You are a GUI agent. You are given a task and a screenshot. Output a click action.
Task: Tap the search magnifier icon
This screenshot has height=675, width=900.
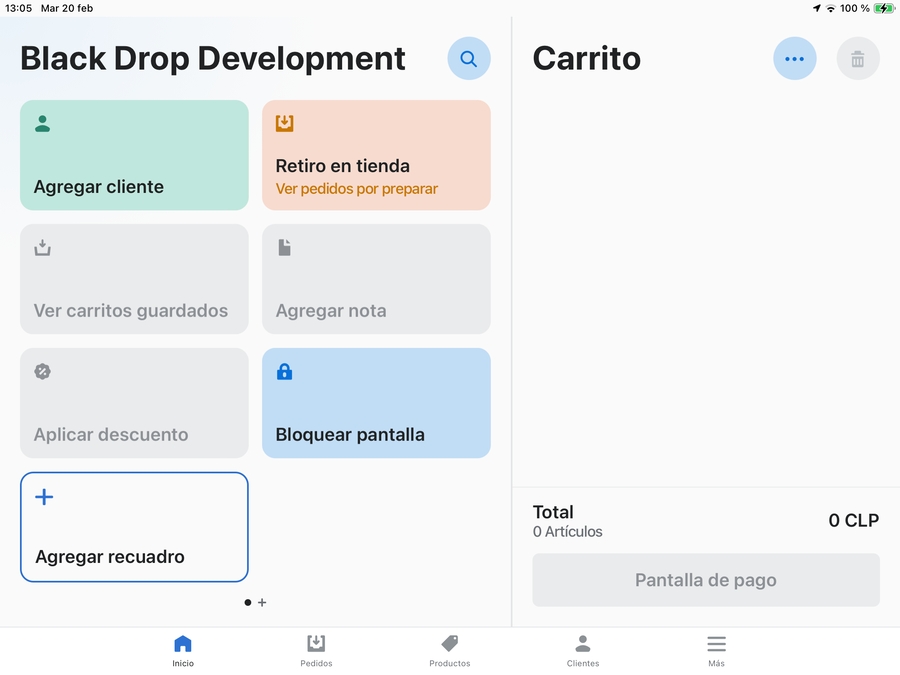[468, 59]
